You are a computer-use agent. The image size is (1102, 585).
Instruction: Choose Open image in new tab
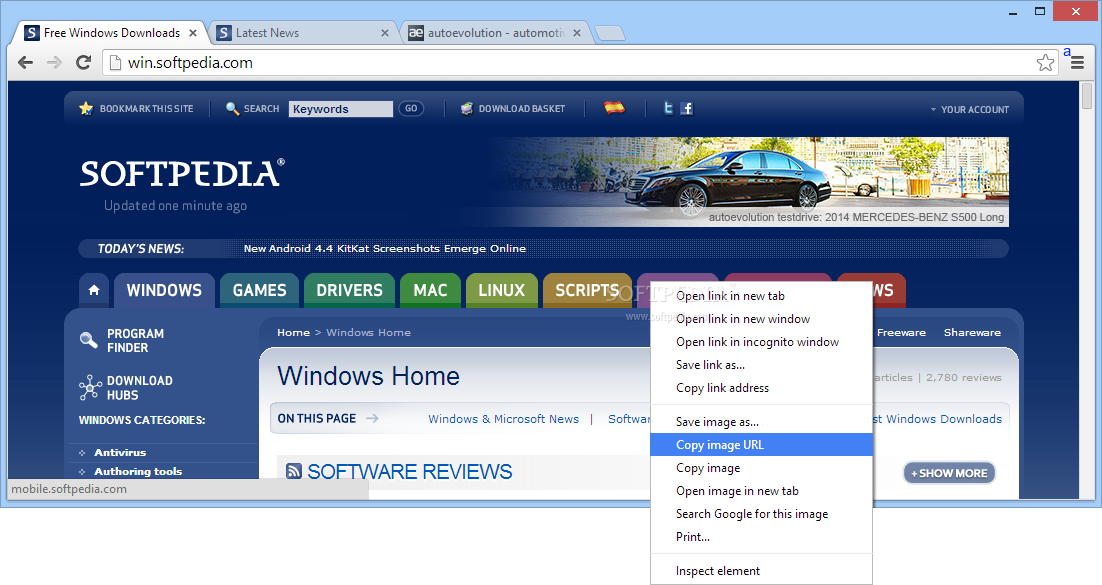click(x=761, y=491)
